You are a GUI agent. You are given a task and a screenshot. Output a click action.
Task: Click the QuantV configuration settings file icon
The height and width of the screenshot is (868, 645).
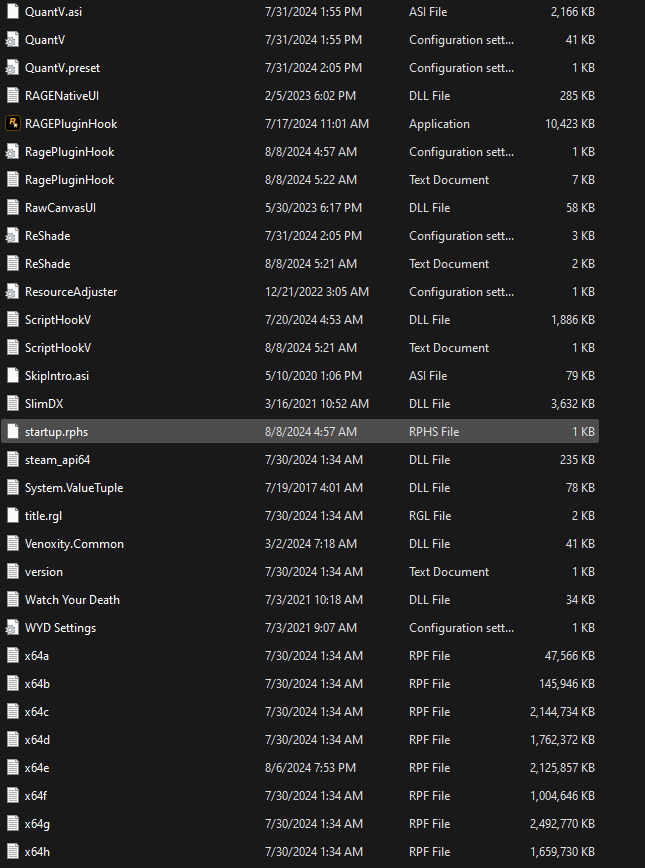pos(13,40)
